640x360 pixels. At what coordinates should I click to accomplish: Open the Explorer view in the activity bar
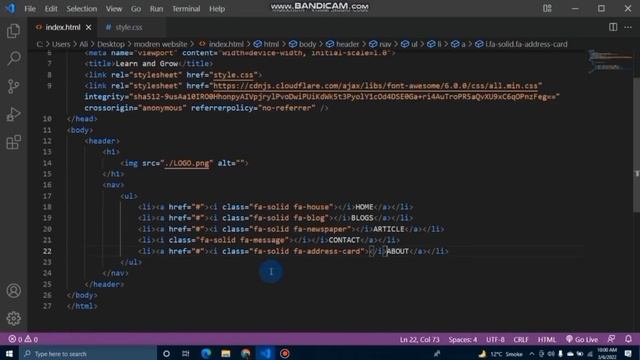[13, 31]
